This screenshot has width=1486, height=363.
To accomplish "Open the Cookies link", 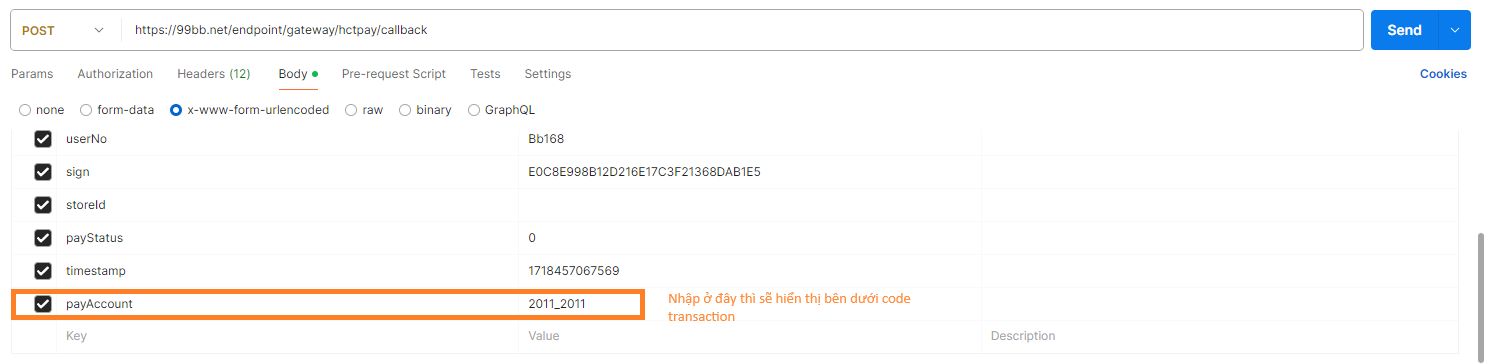I will (x=1443, y=74).
